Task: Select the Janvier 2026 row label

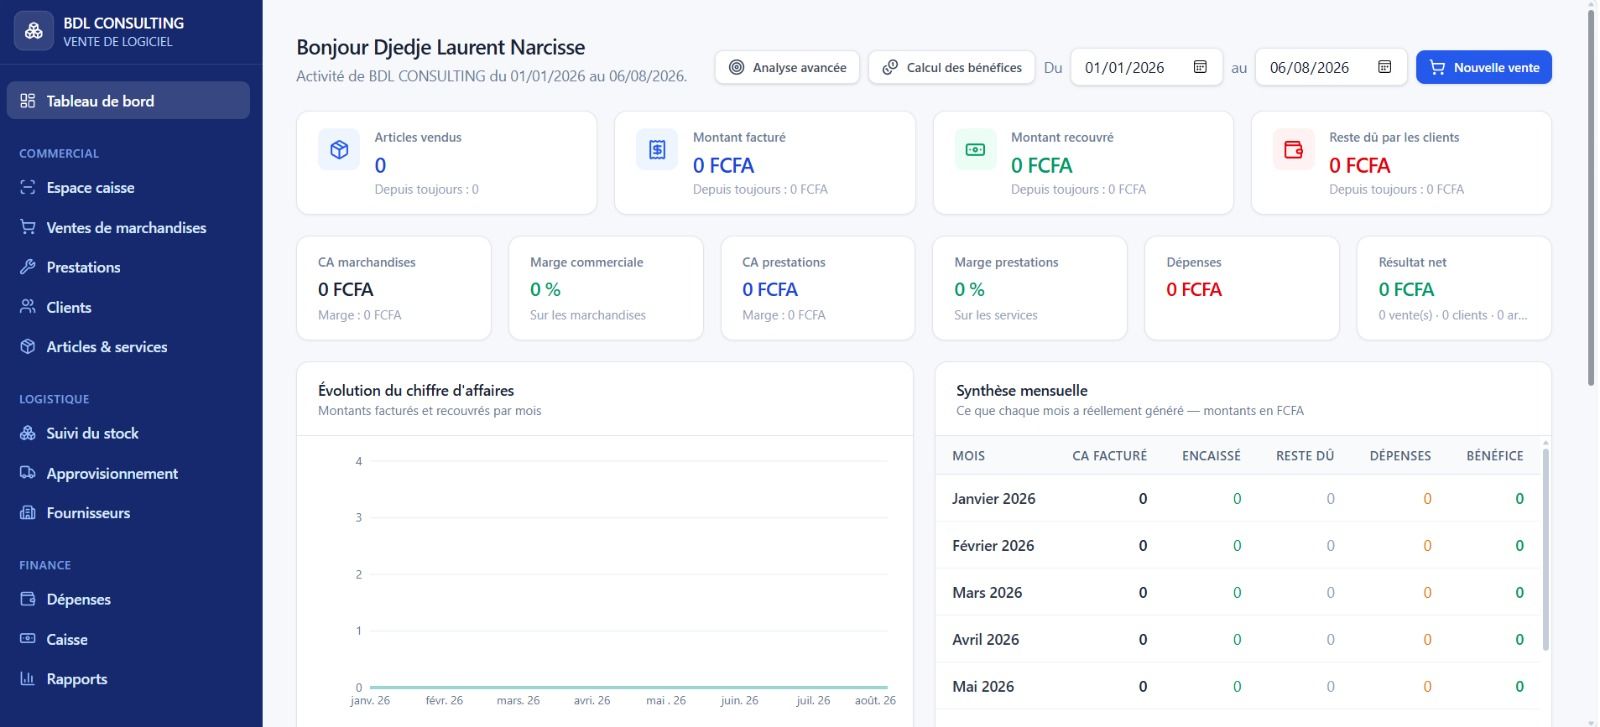Action: tap(994, 498)
